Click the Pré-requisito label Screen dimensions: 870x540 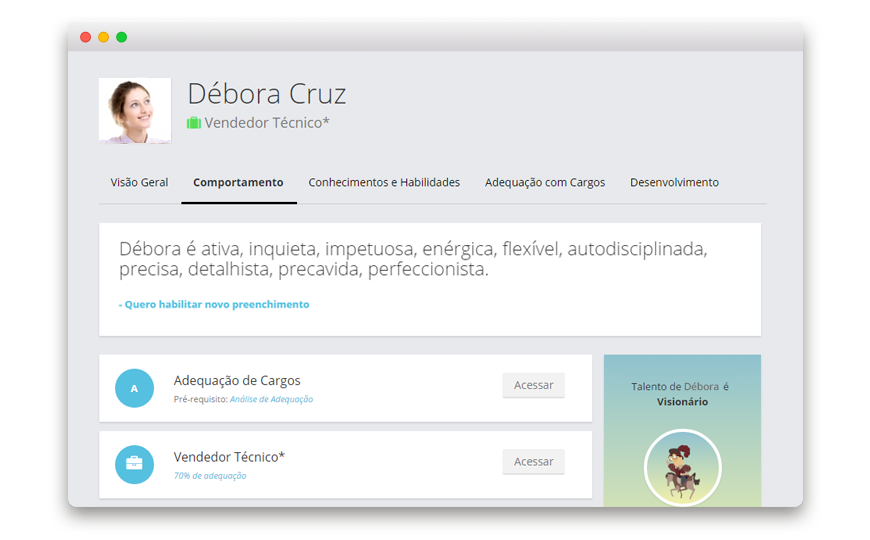click(200, 399)
